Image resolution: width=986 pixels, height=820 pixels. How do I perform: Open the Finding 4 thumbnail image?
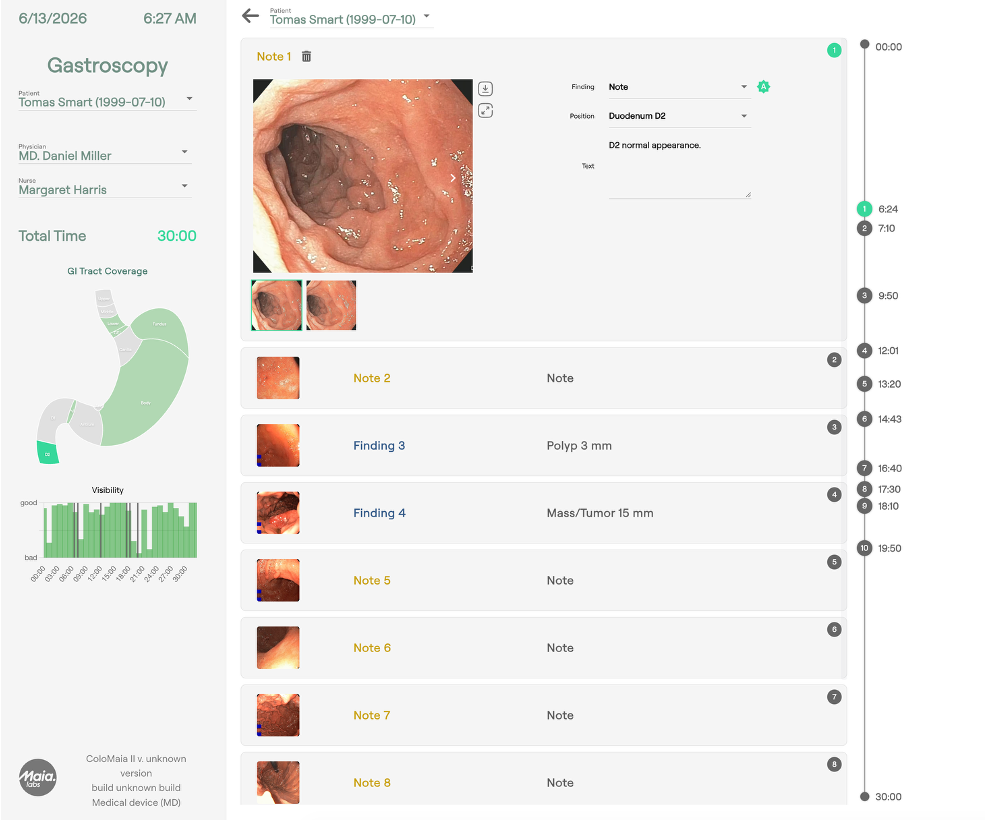tap(278, 512)
